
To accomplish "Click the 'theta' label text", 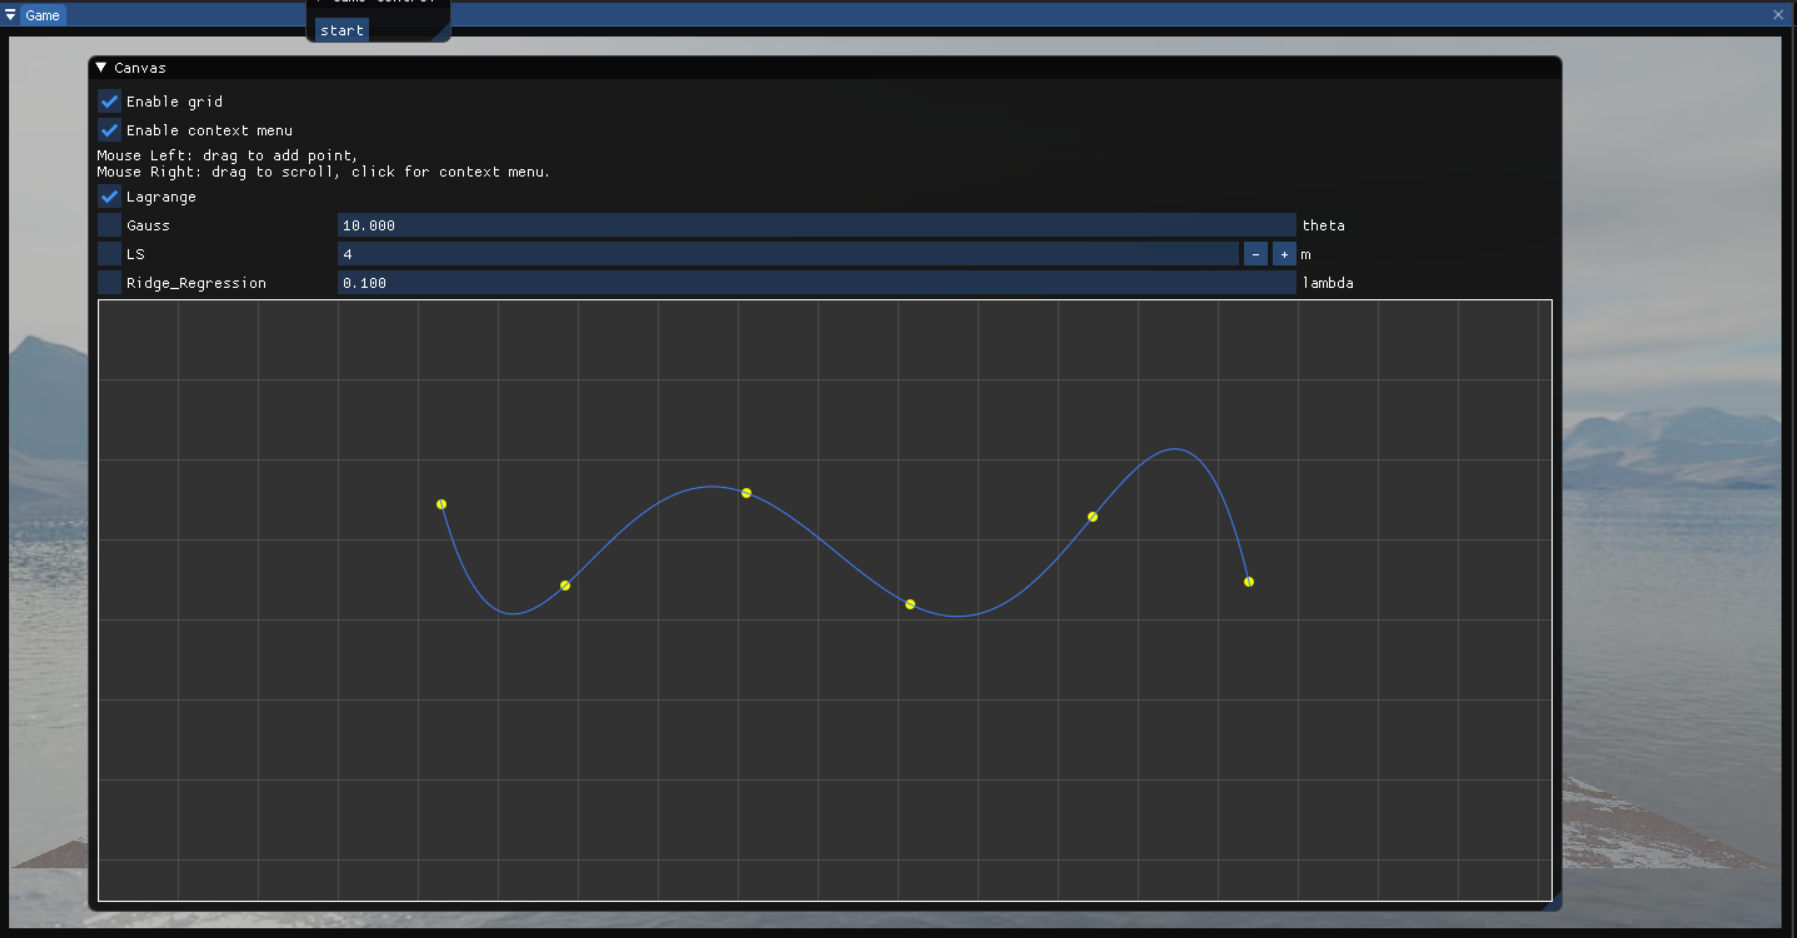I will pyautogui.click(x=1323, y=225).
